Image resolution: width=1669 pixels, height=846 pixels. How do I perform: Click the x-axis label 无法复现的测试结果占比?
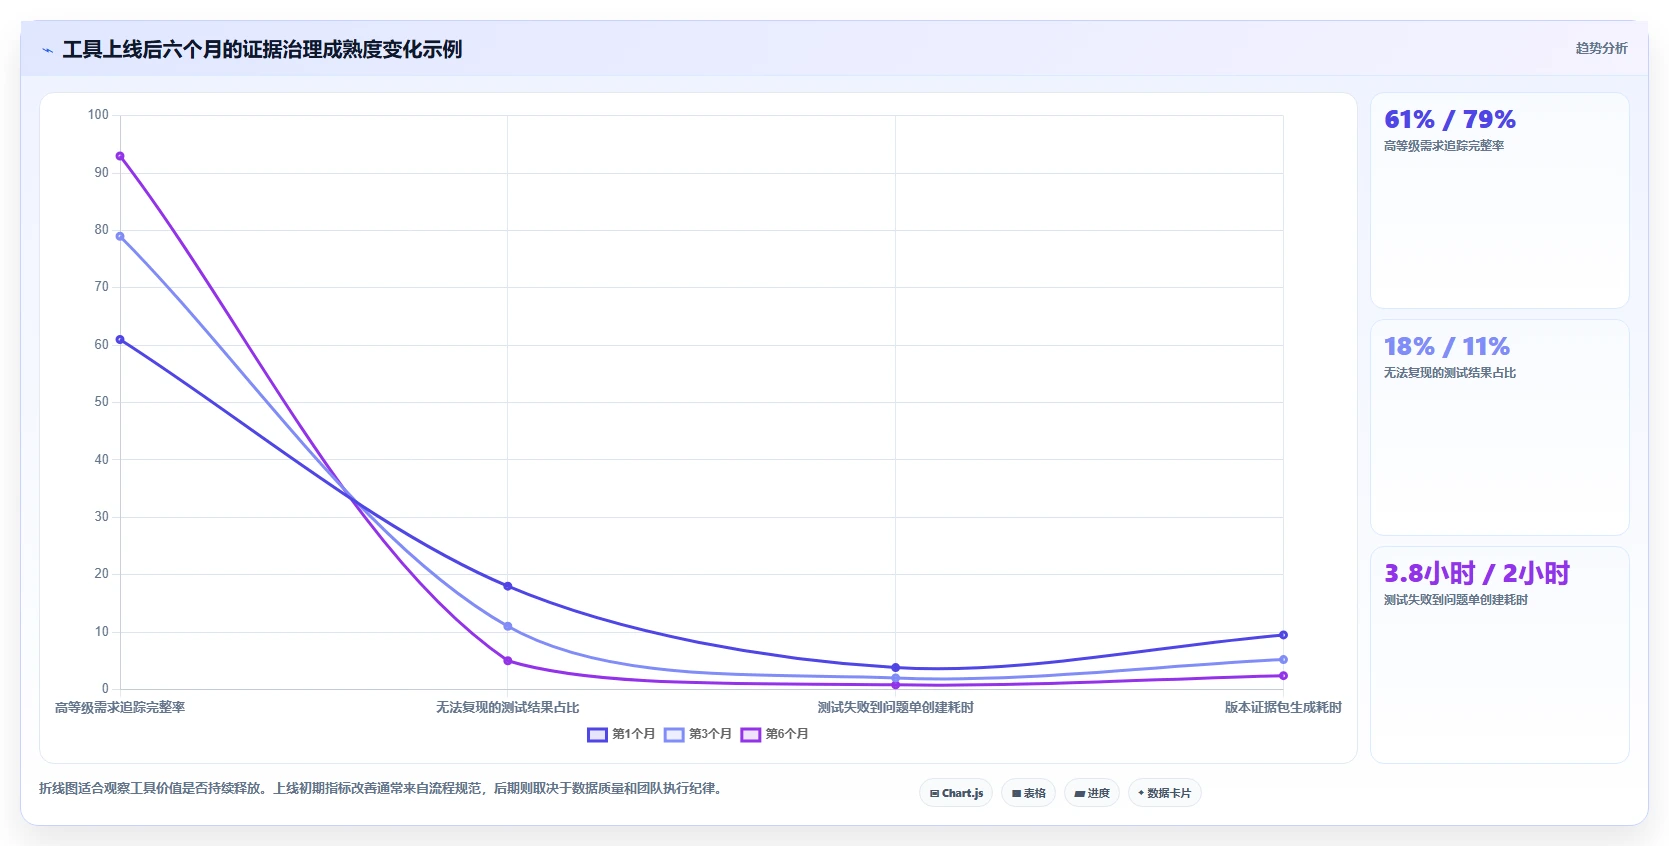[508, 708]
